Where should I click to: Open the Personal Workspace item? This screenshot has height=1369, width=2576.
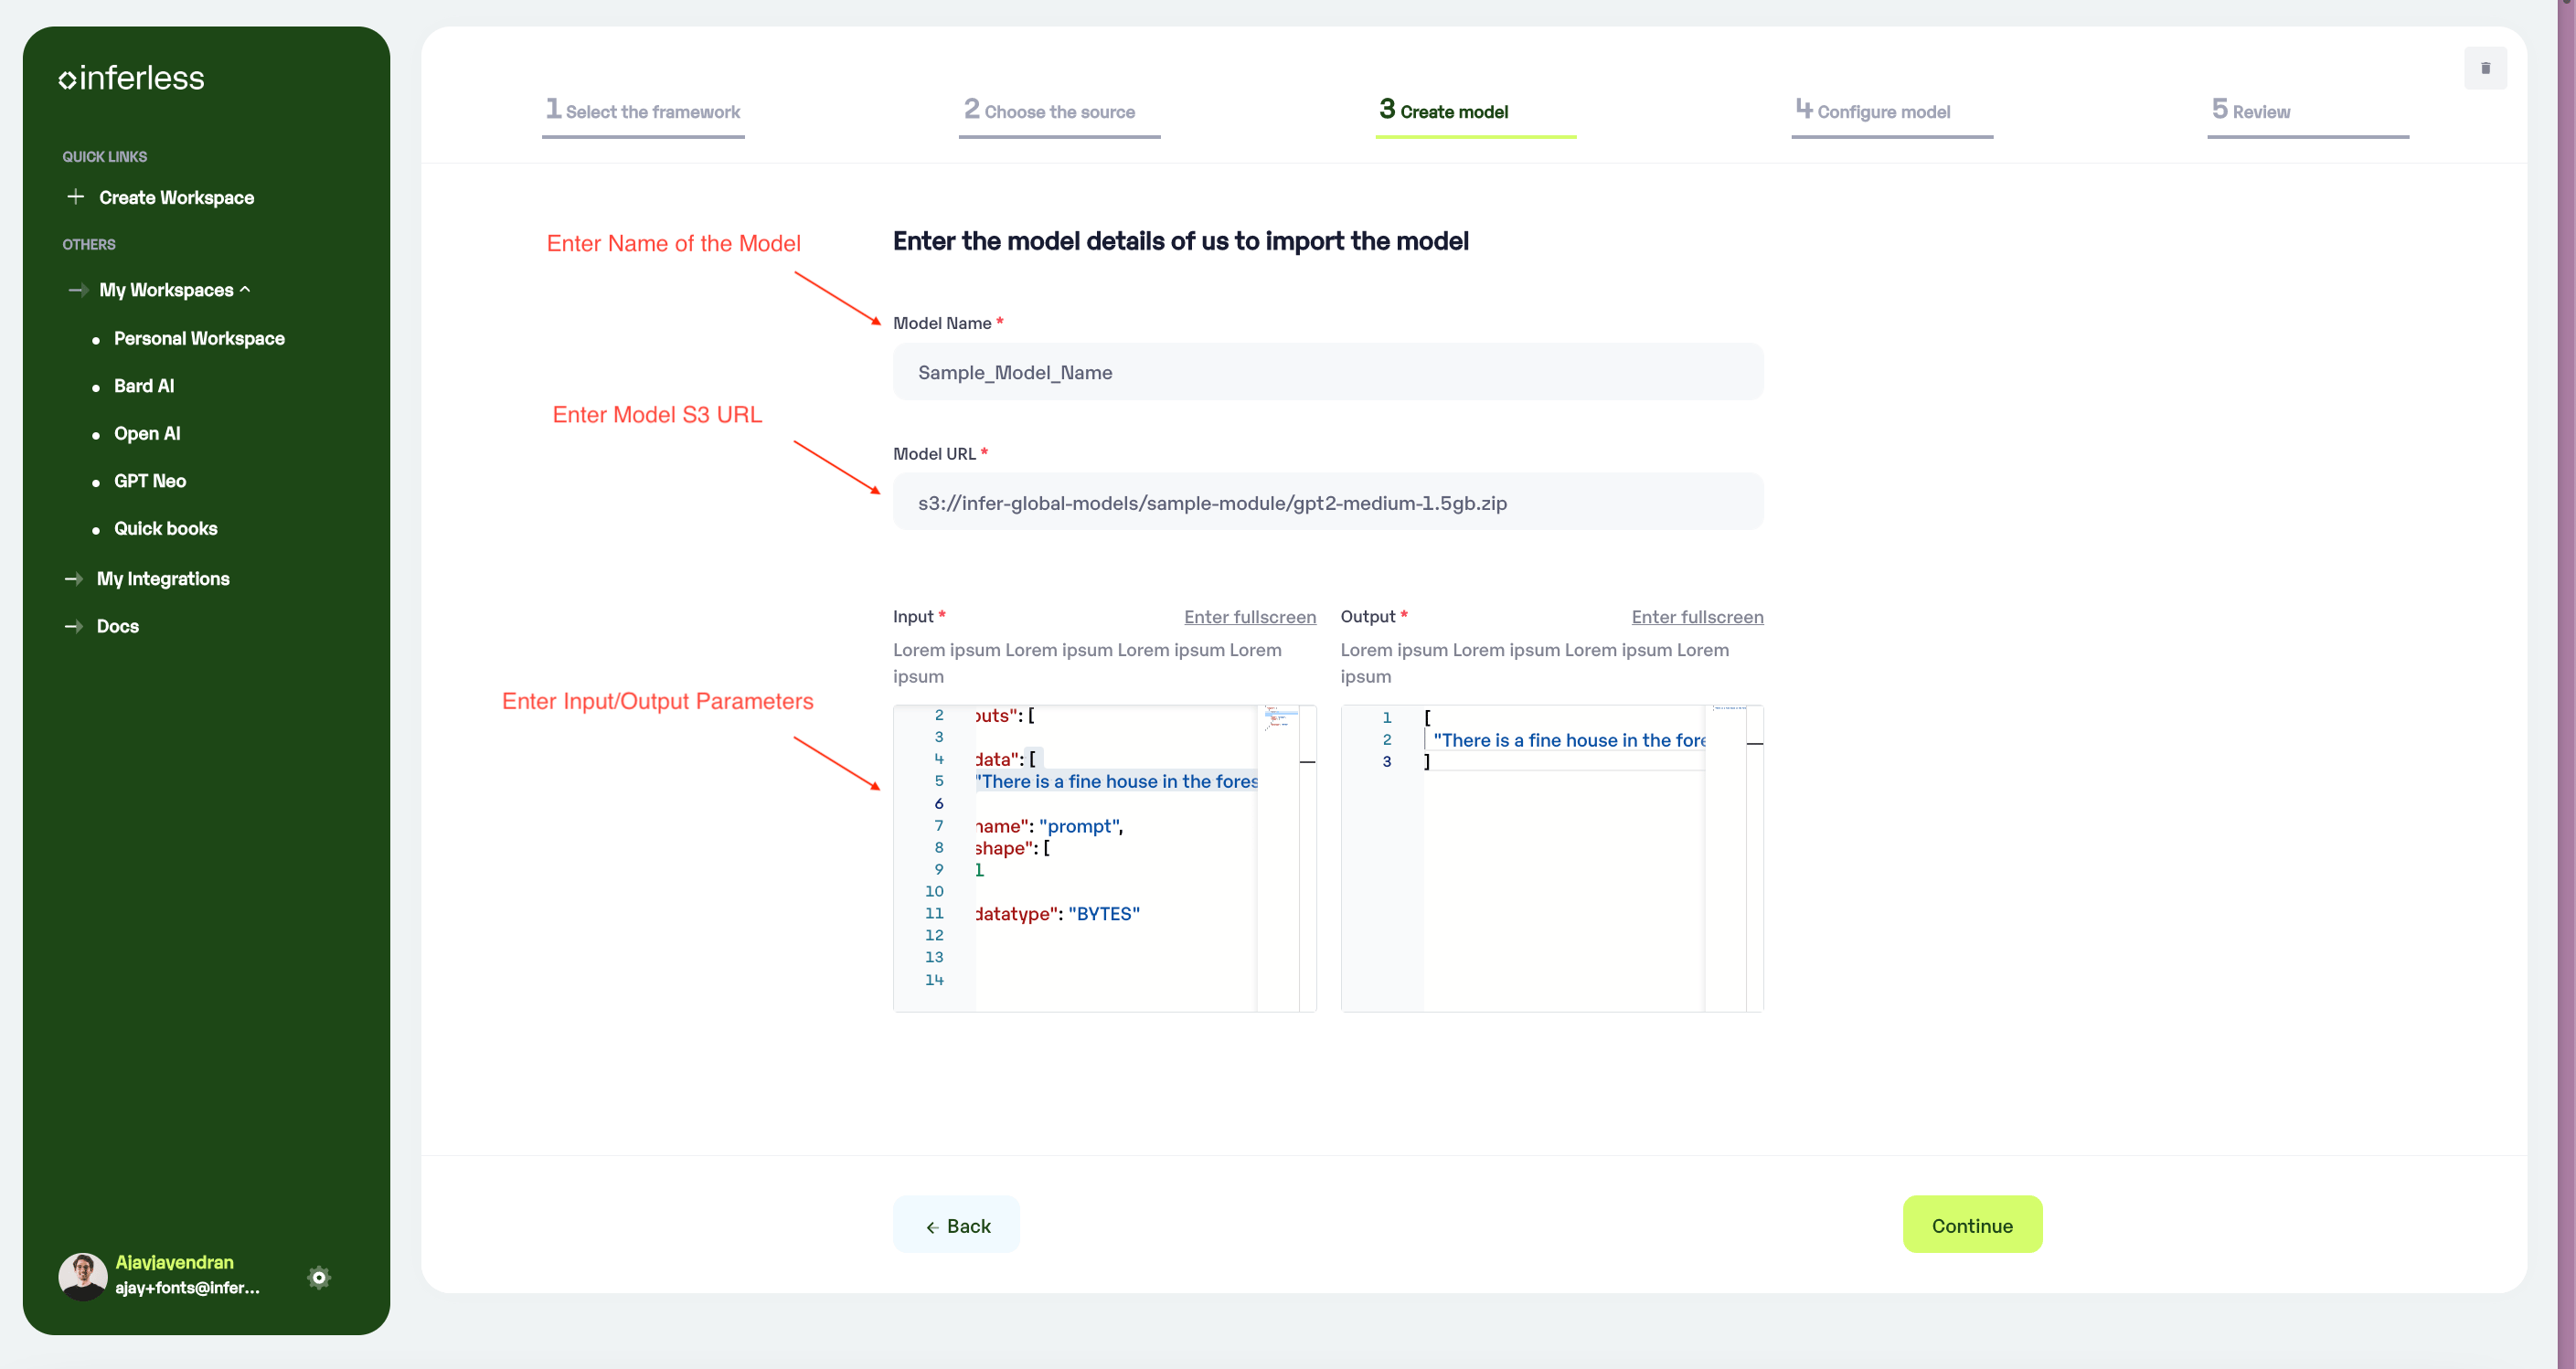[199, 338]
